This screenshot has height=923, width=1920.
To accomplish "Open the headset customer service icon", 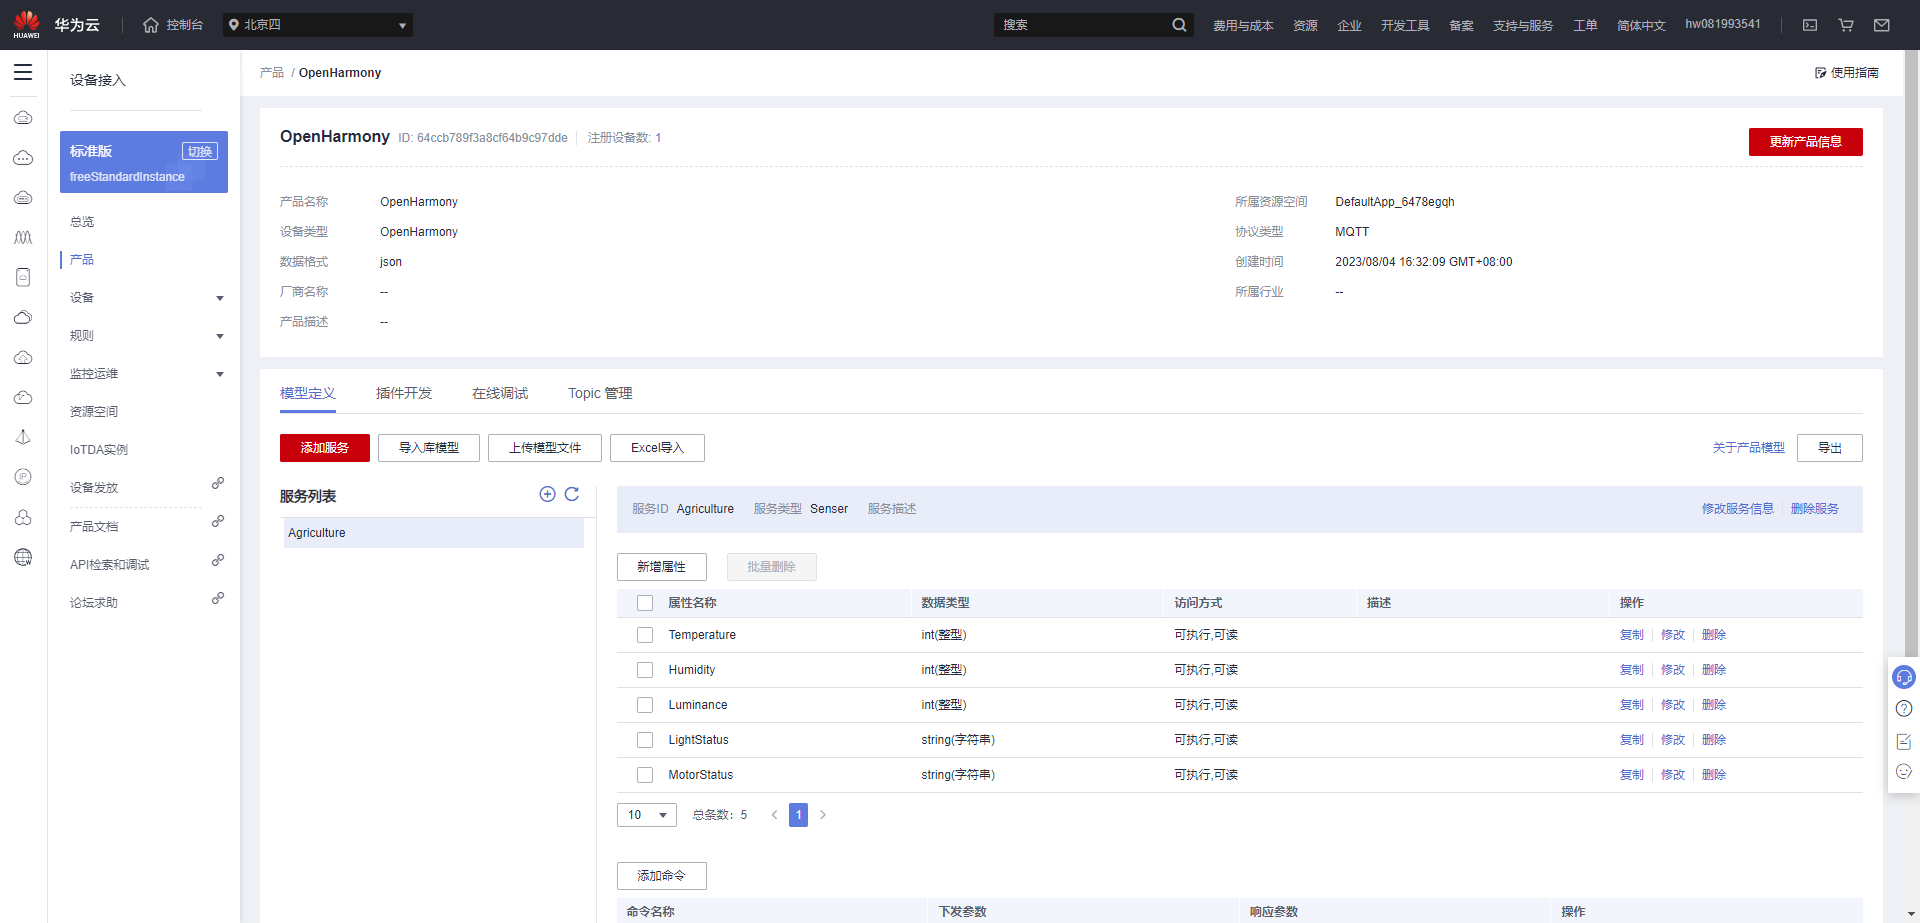I will (x=1904, y=677).
